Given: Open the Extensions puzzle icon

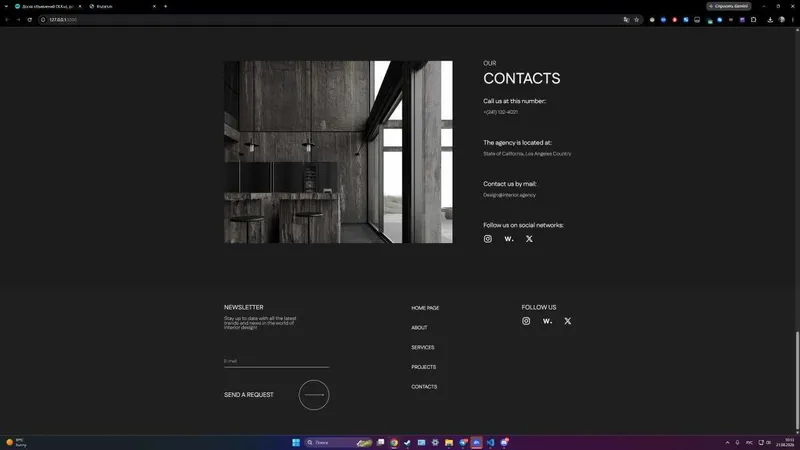Looking at the screenshot, I should [x=754, y=19].
